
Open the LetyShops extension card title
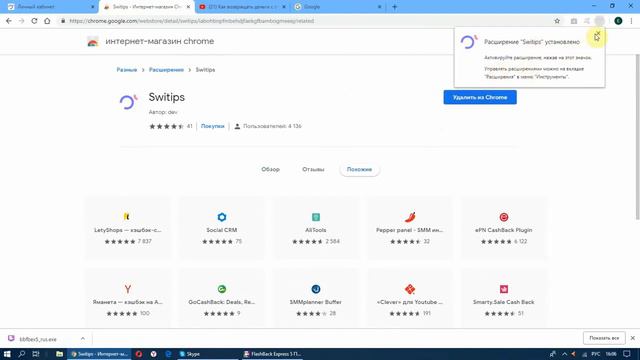click(127, 230)
